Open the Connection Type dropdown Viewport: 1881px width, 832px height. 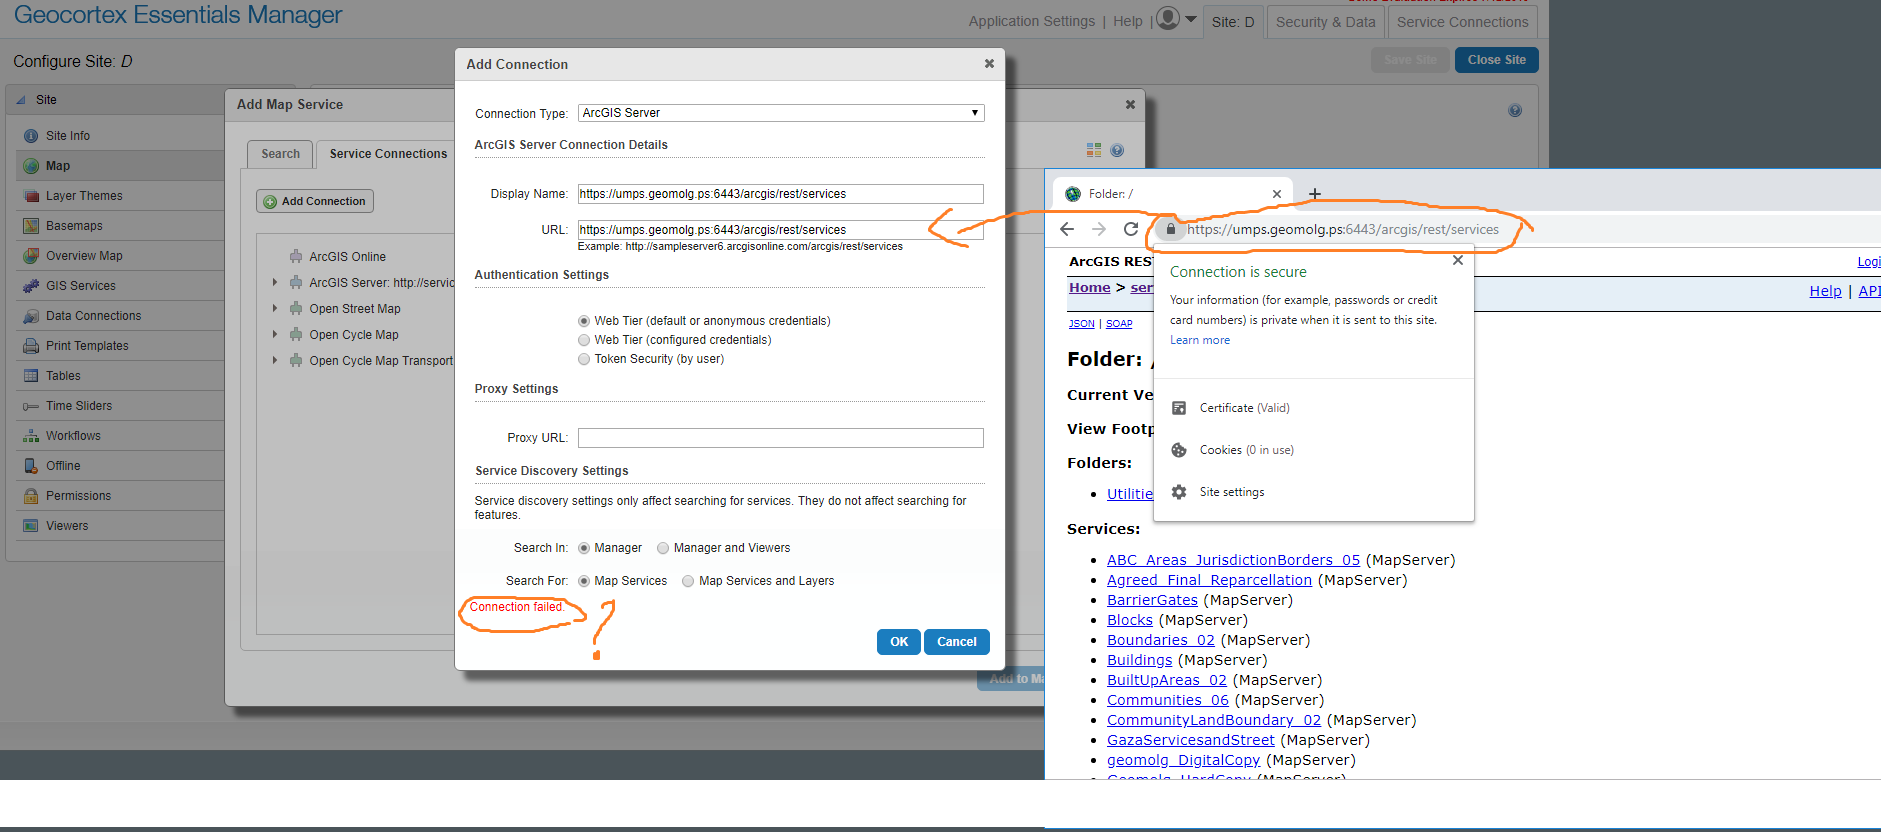point(781,113)
